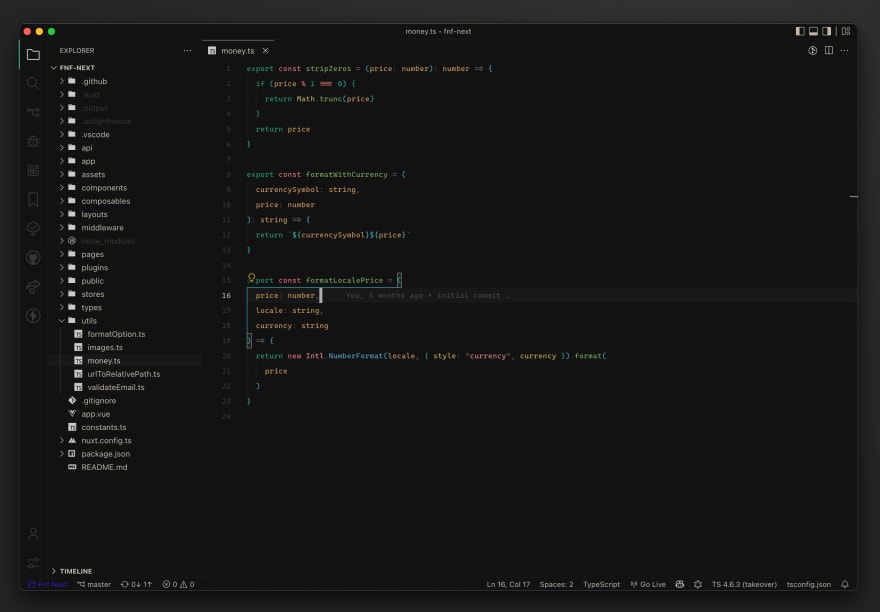Viewport: 880px width, 612px height.
Task: Click Spaces: 2 indentation setting
Action: click(556, 584)
